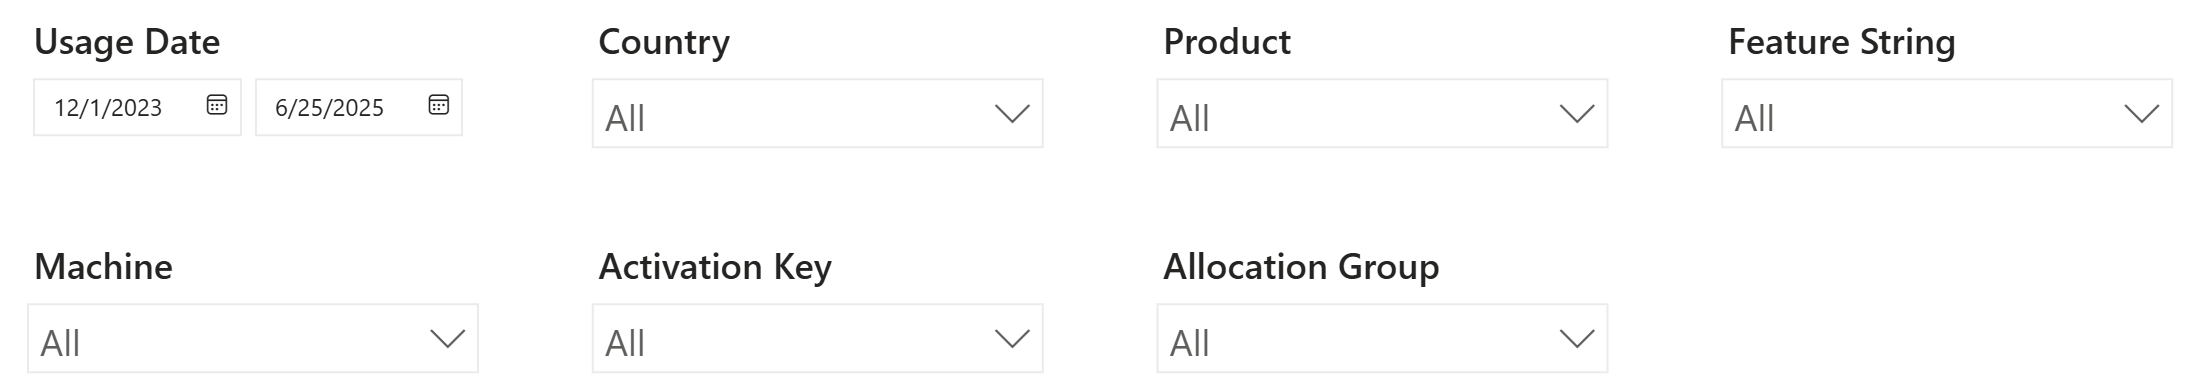Image resolution: width=2191 pixels, height=387 pixels.
Task: Open the Allocation Group filter combo box
Action: [x=1382, y=339]
